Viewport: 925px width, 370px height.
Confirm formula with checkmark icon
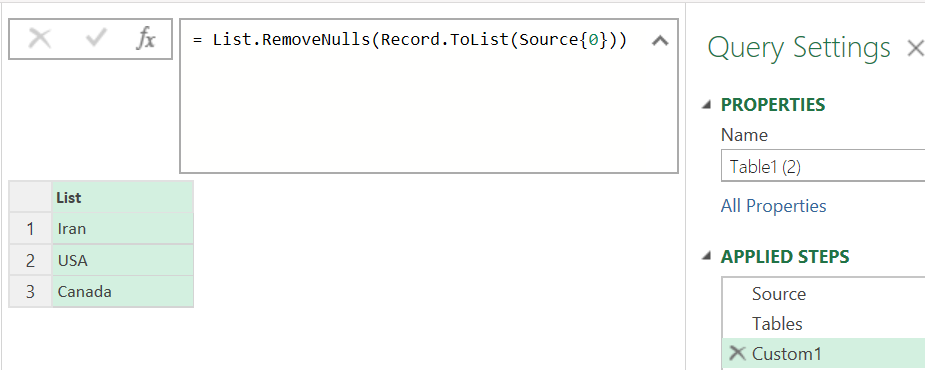tap(96, 39)
